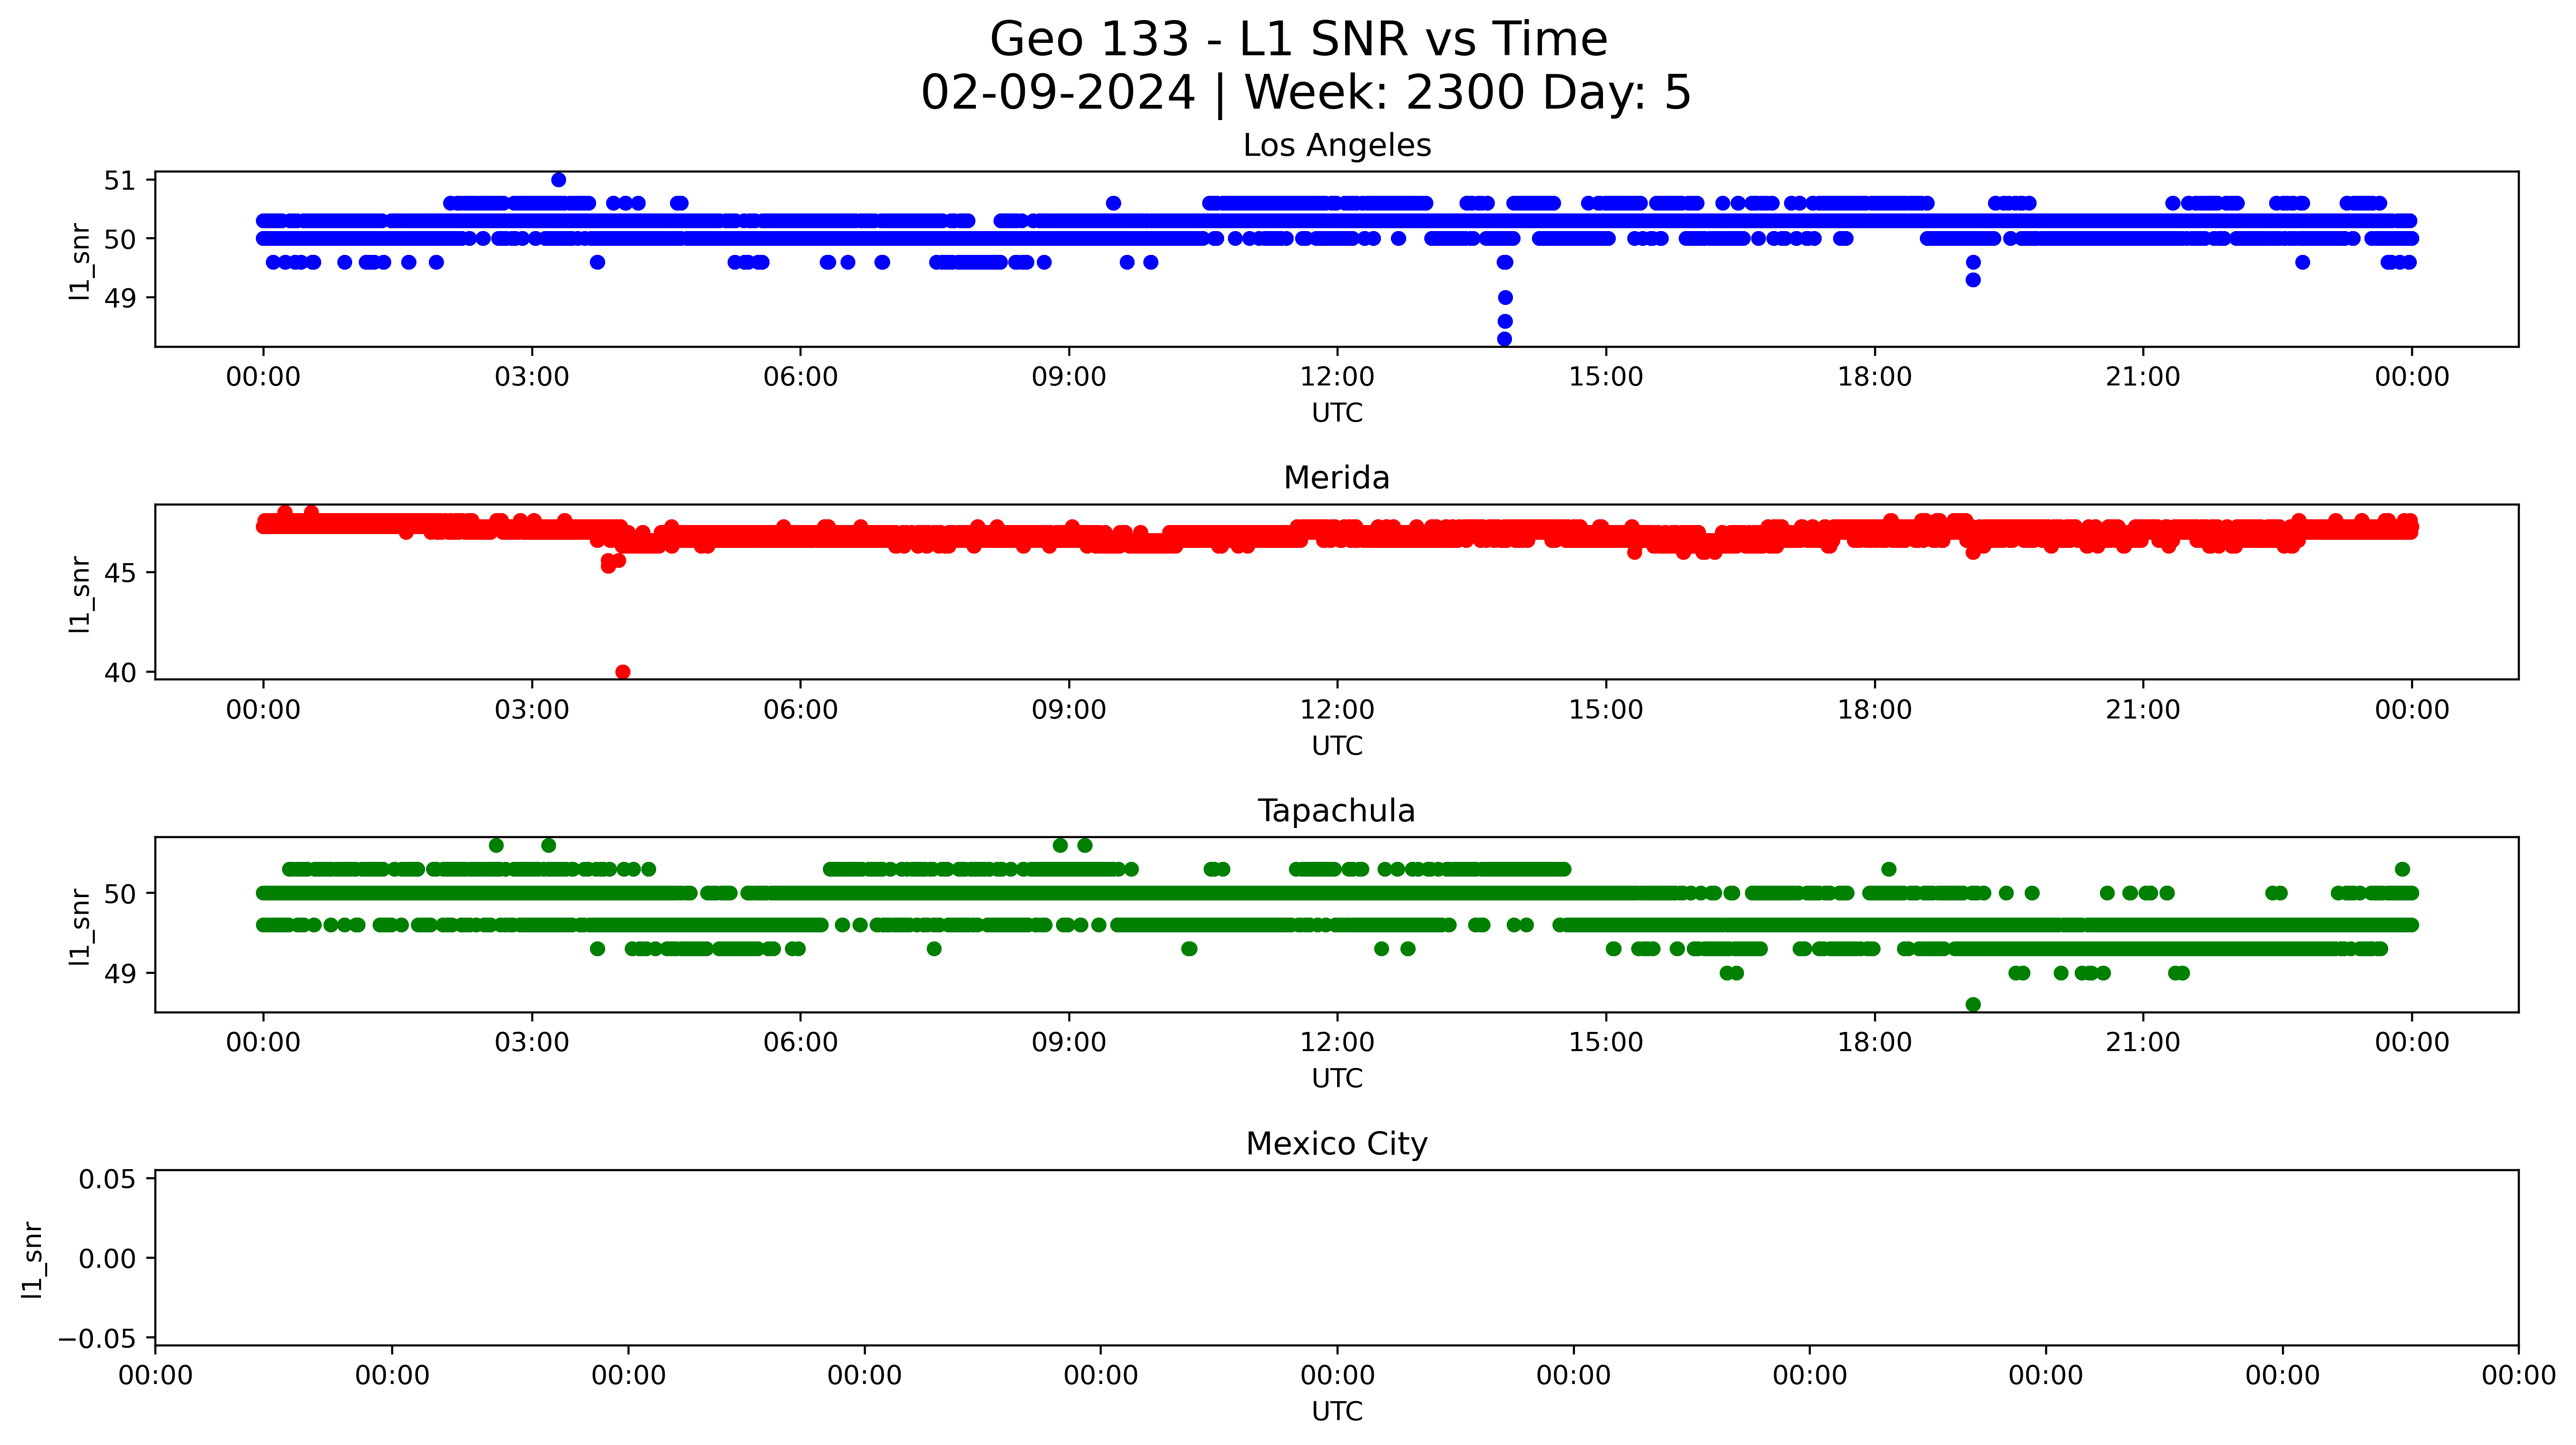Click the '50' y-tick on the Tapachula plot
Viewport: 2576px width, 1445px height.
tap(119, 893)
